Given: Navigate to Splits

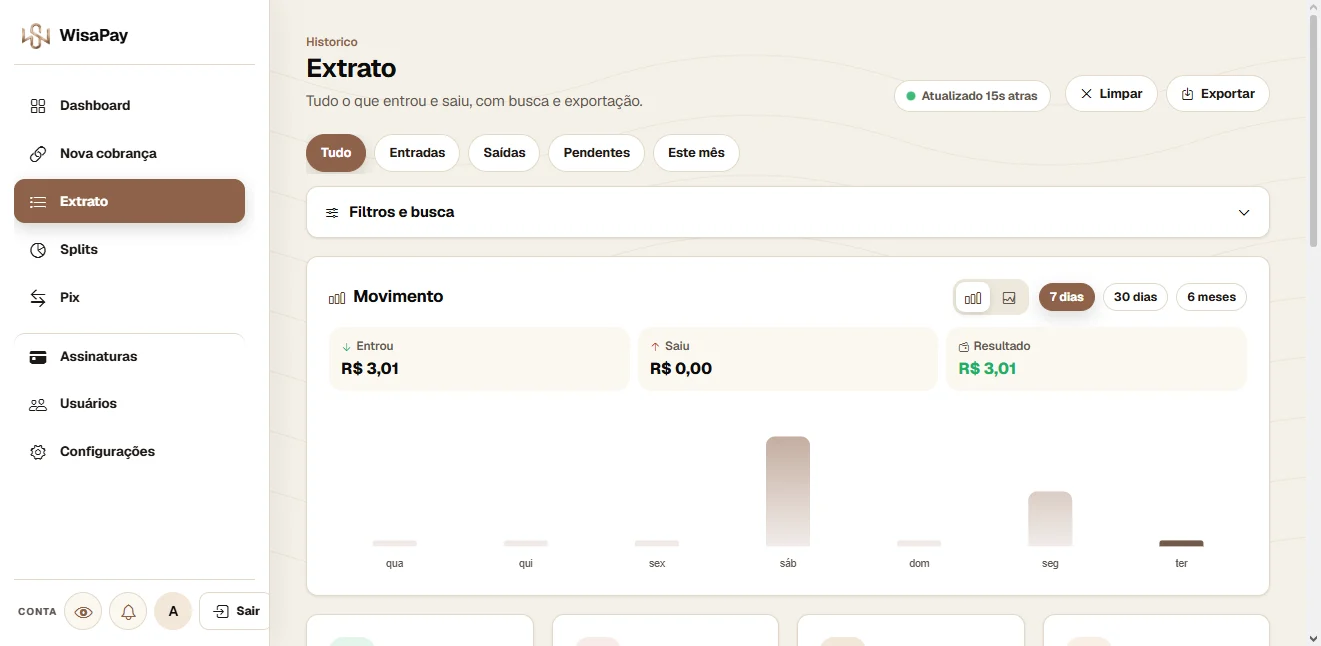Looking at the screenshot, I should click(x=129, y=250).
